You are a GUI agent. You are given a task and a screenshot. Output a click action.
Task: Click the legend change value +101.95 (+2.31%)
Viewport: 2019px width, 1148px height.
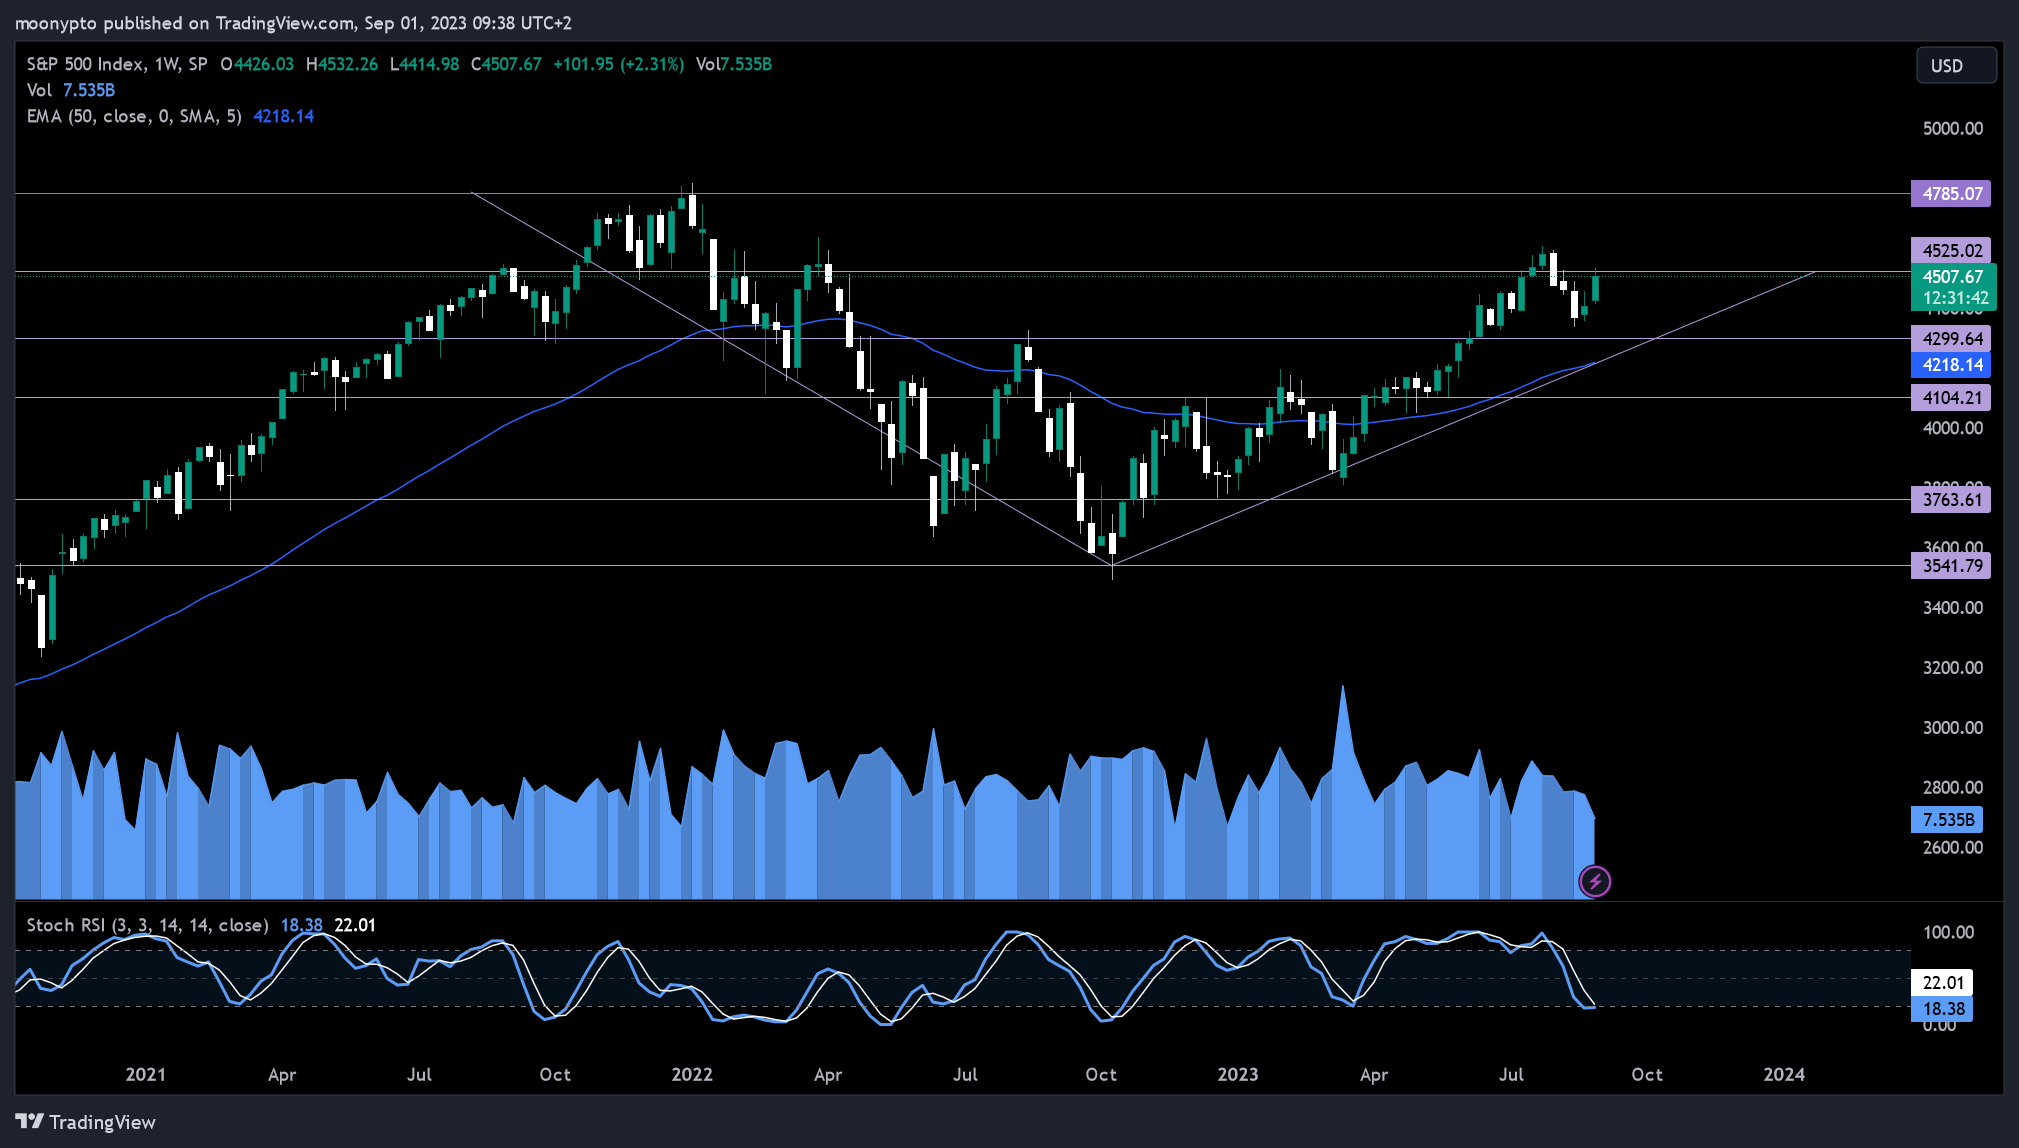618,64
